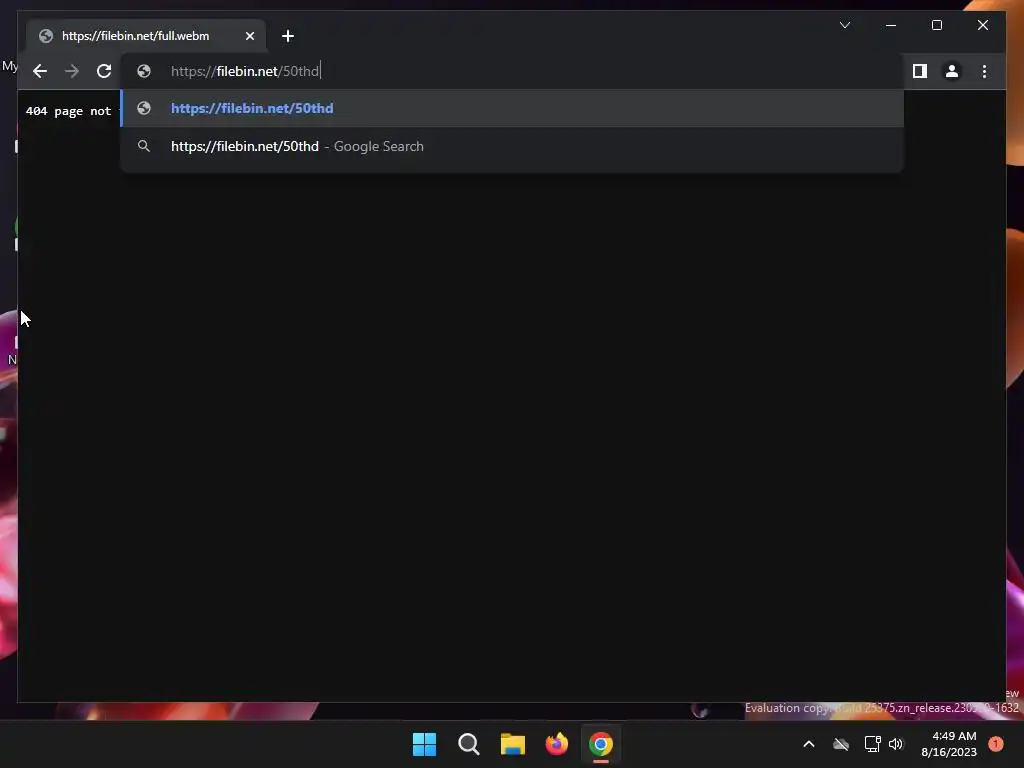Click the Chrome taskbar icon

click(601, 744)
